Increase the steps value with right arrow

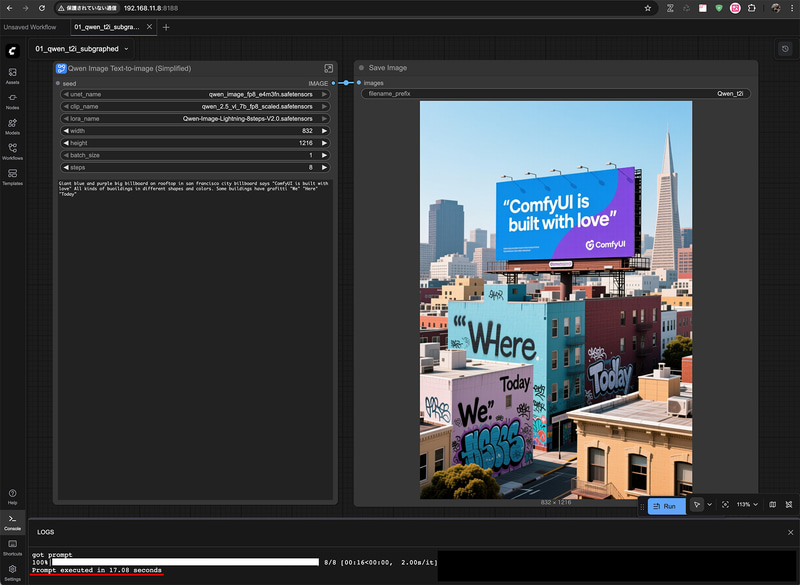(324, 168)
